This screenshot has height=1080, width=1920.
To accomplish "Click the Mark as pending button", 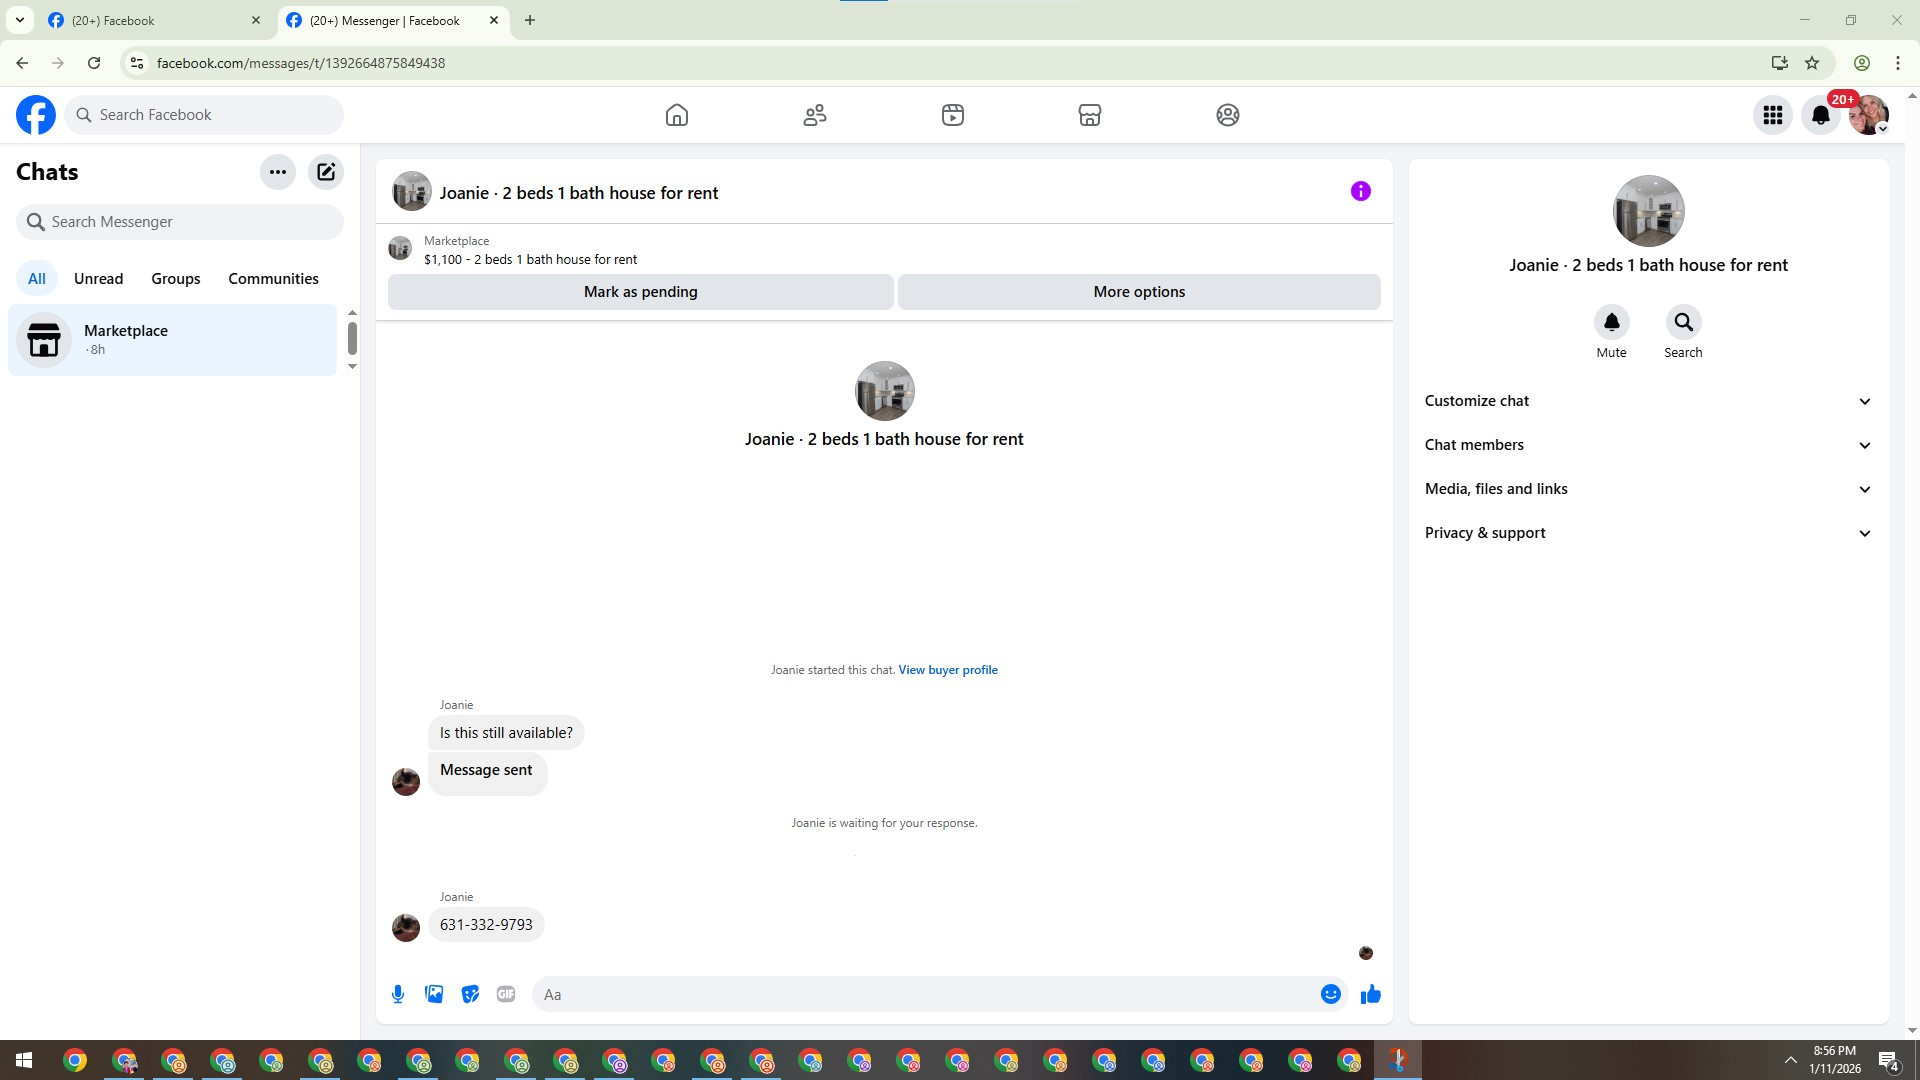I will (641, 292).
